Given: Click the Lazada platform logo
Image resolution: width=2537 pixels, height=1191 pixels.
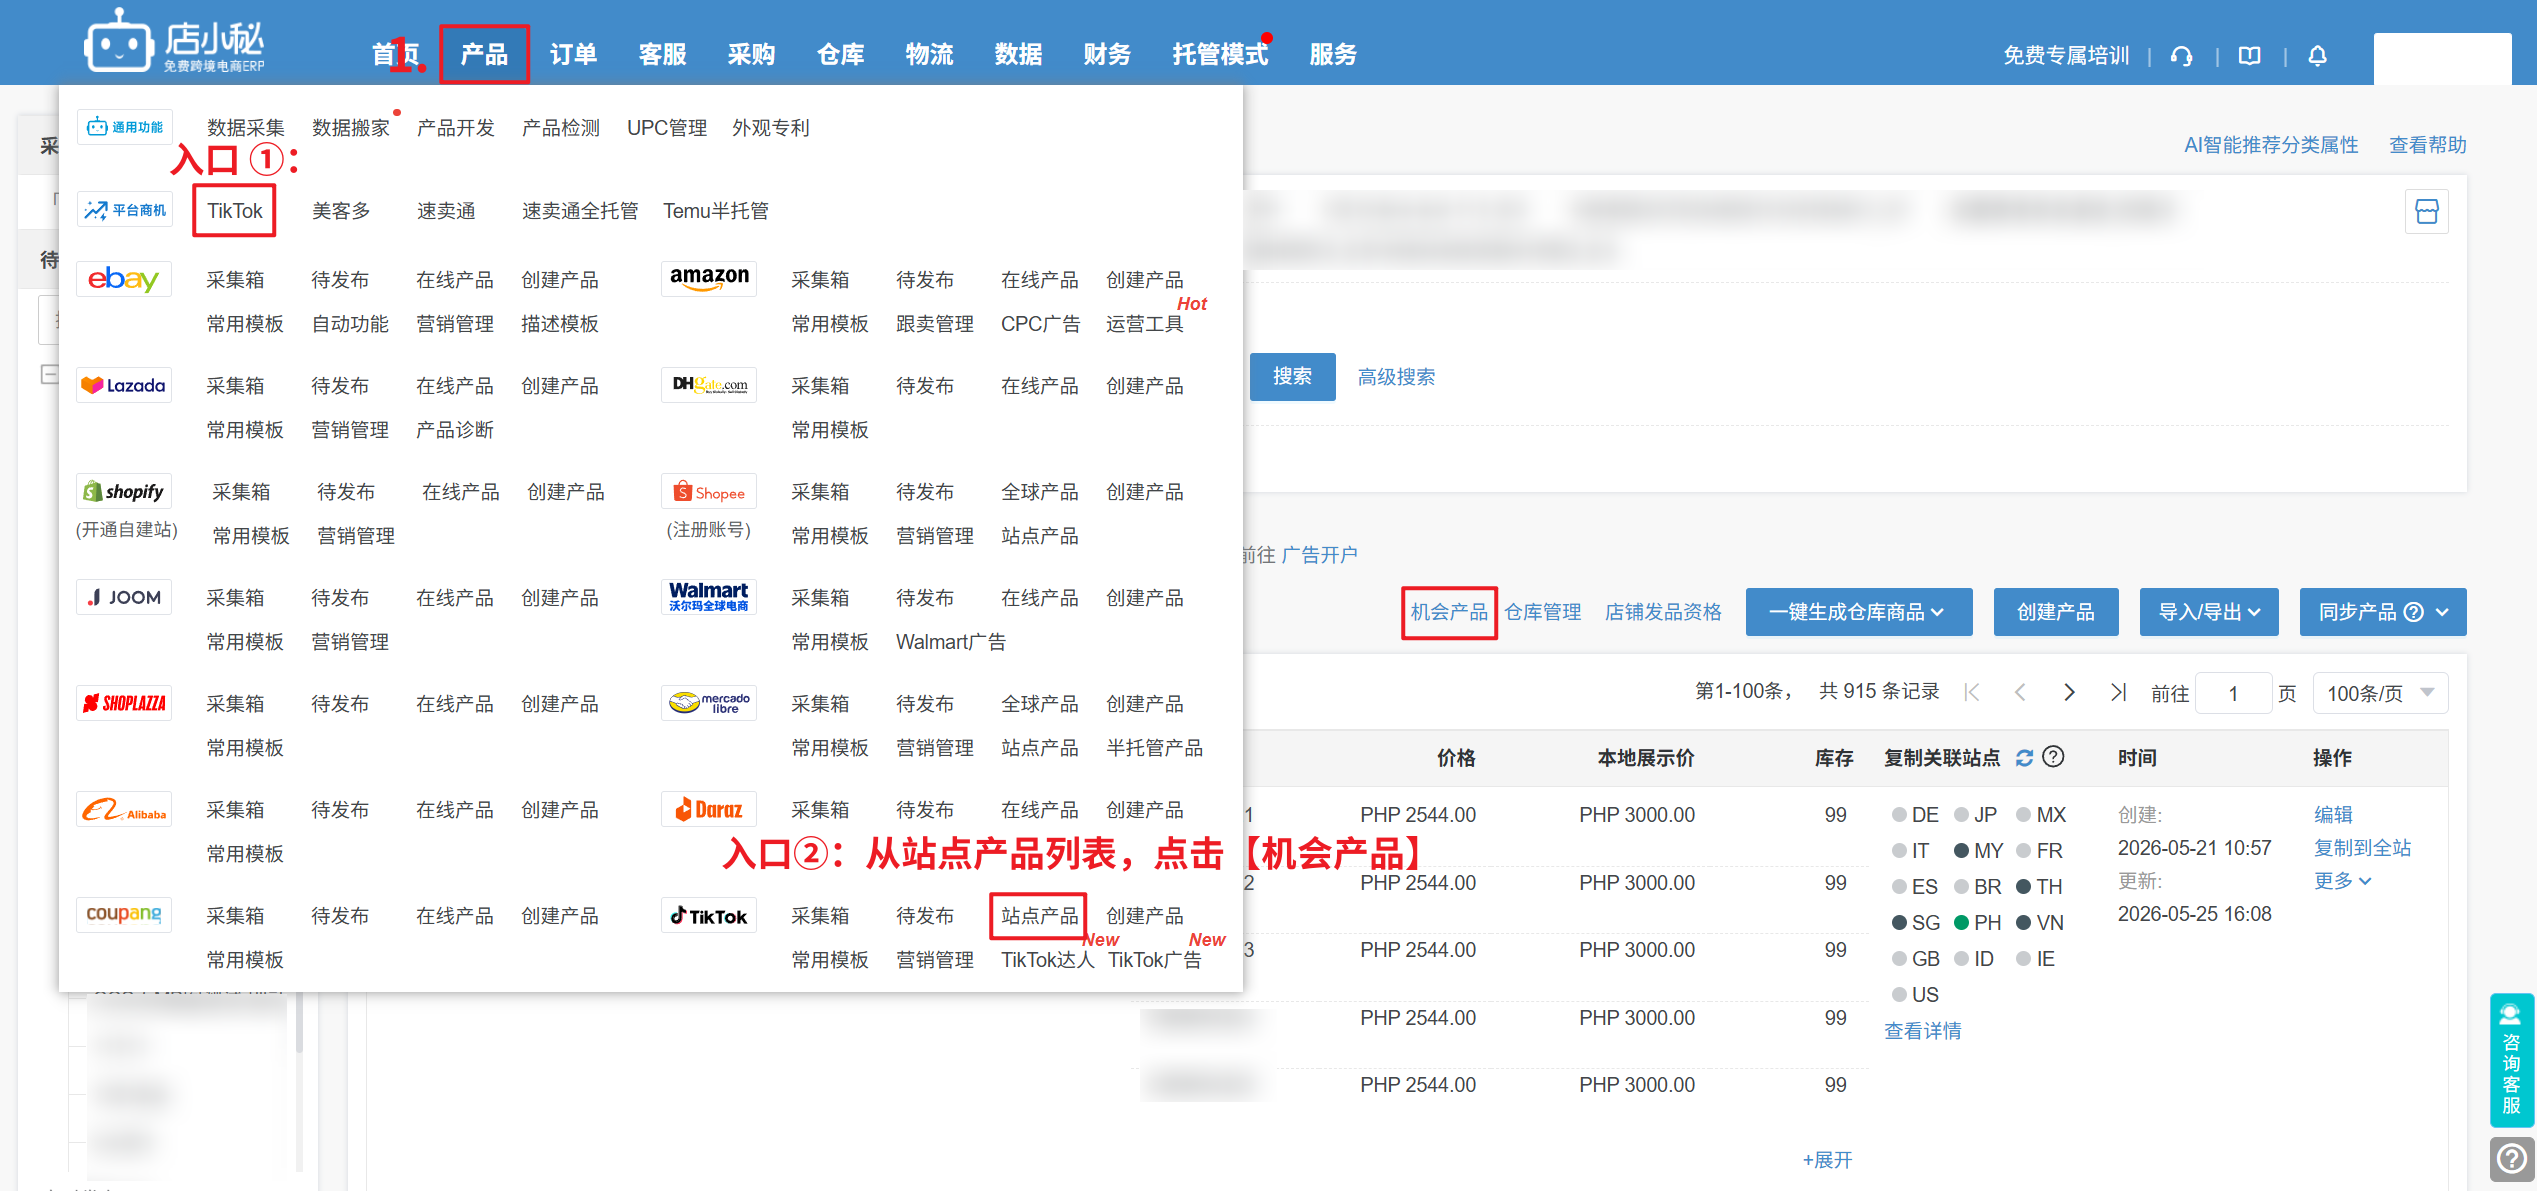Looking at the screenshot, I should click(x=124, y=385).
